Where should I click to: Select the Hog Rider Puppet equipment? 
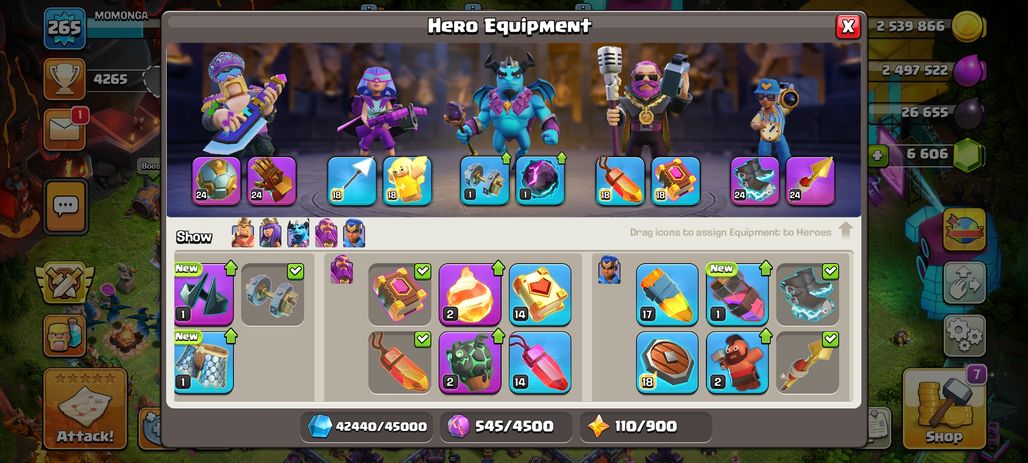pos(738,362)
